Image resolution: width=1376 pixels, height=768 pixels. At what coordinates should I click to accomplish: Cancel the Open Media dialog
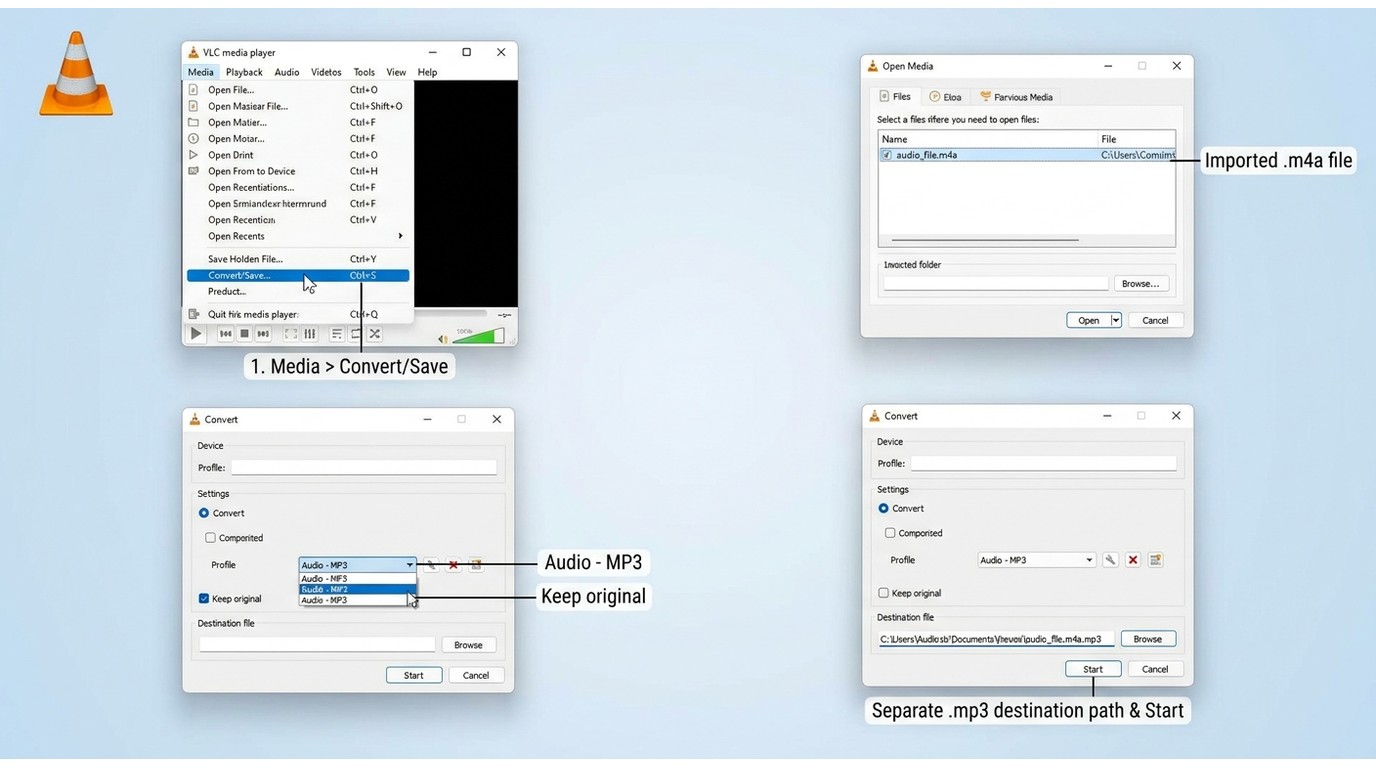pos(1155,320)
